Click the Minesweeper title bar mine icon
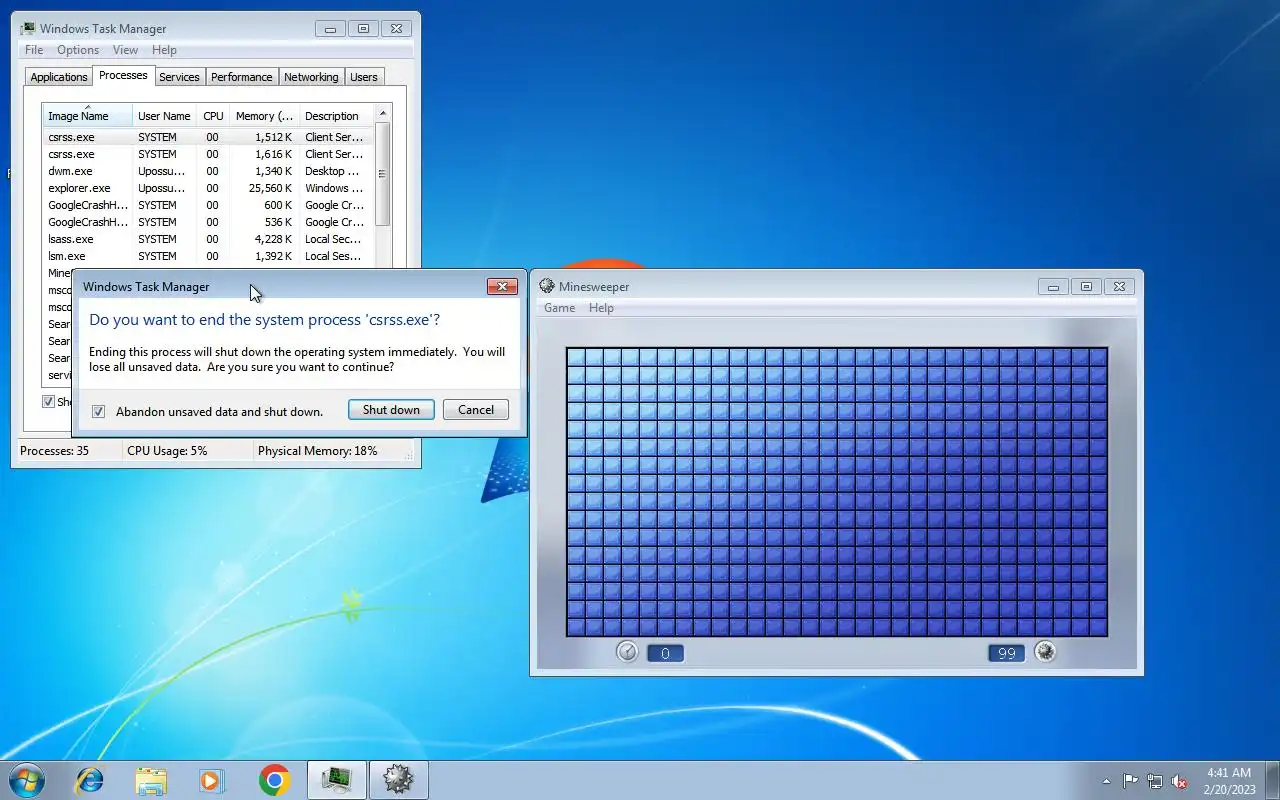The height and width of the screenshot is (800, 1280). (x=547, y=286)
